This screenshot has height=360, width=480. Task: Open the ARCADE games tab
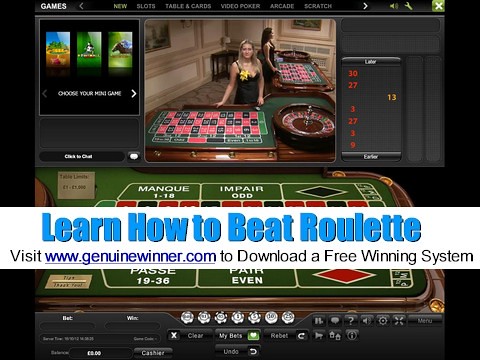(282, 6)
